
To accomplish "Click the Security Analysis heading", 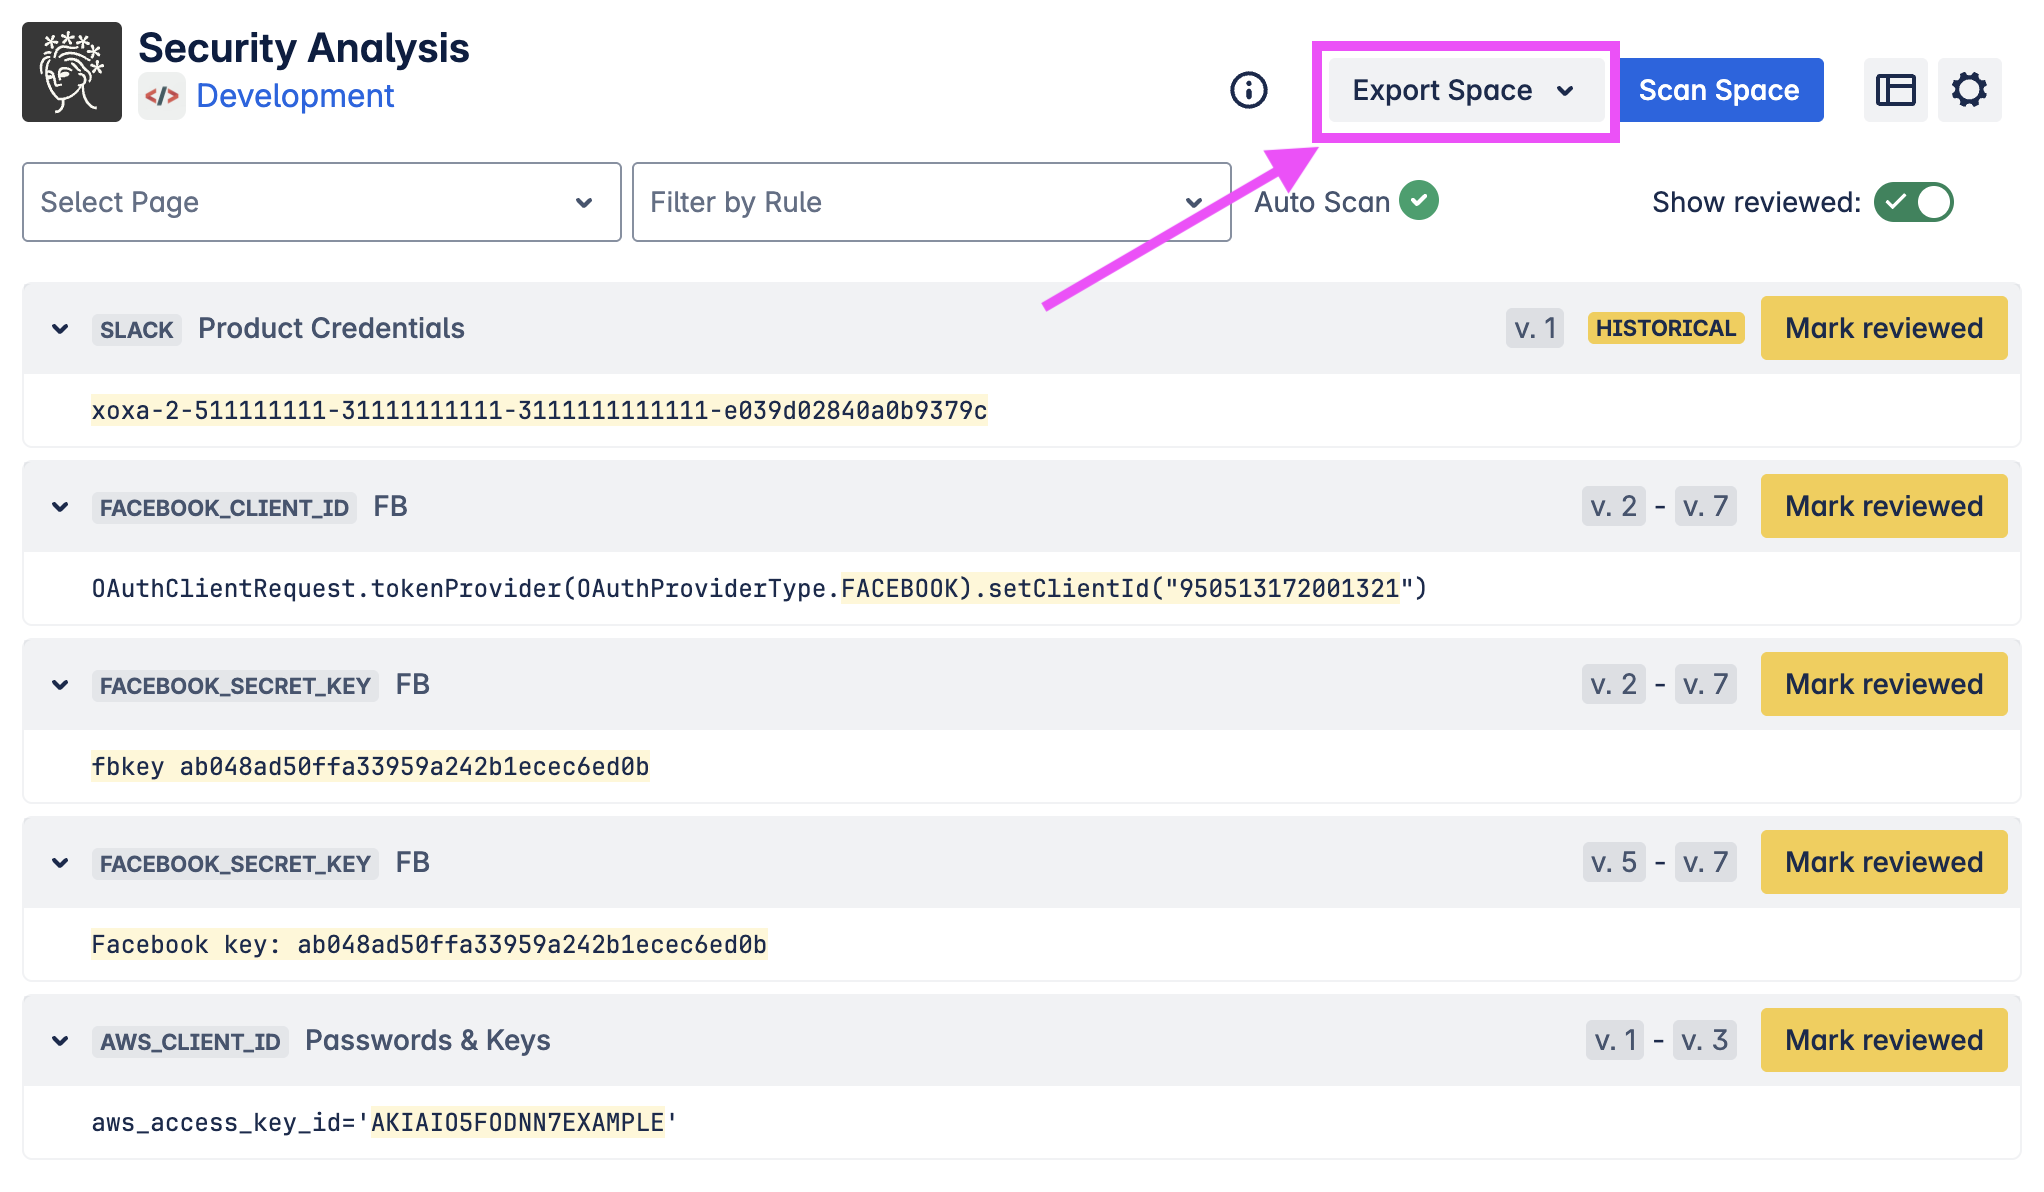I will [x=304, y=48].
